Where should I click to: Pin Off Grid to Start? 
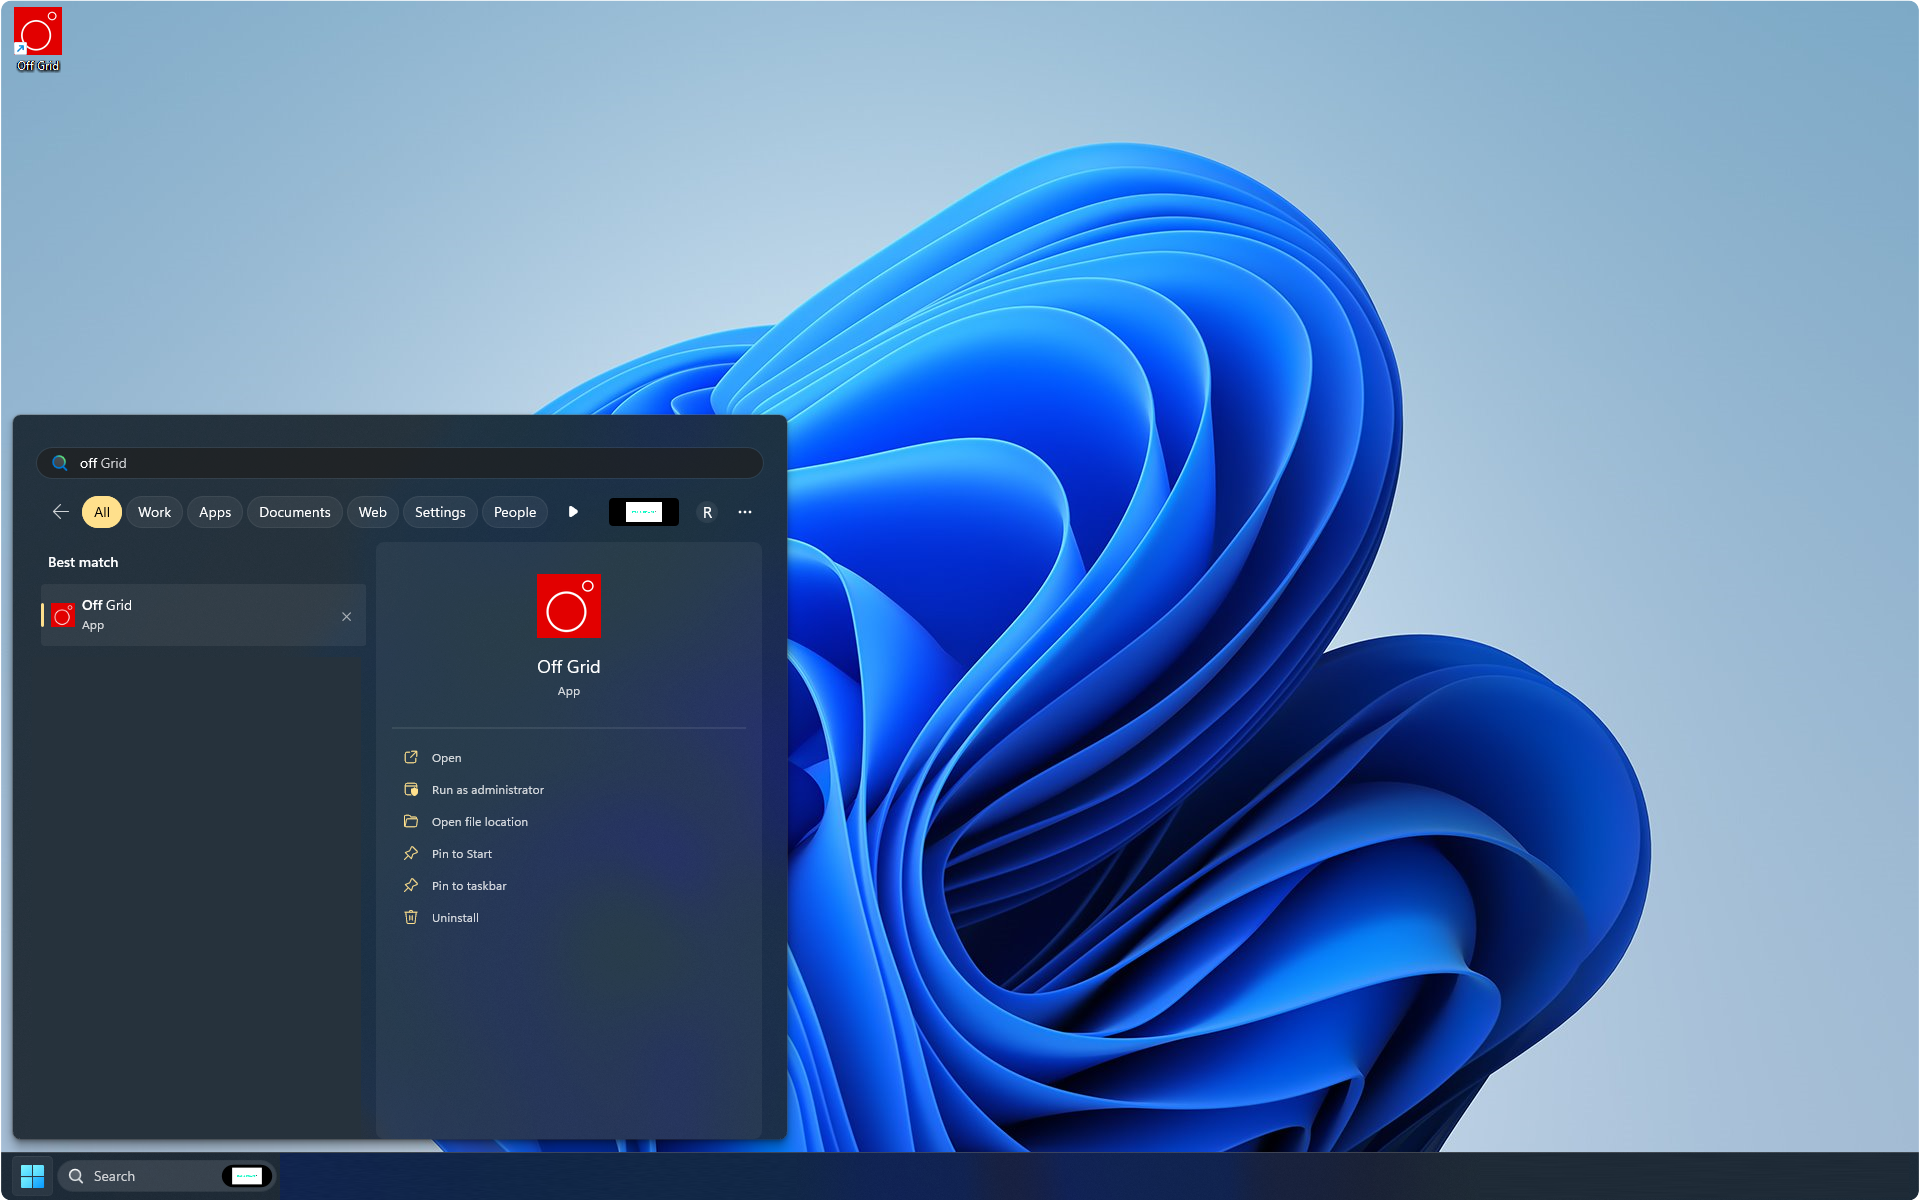[x=461, y=854]
